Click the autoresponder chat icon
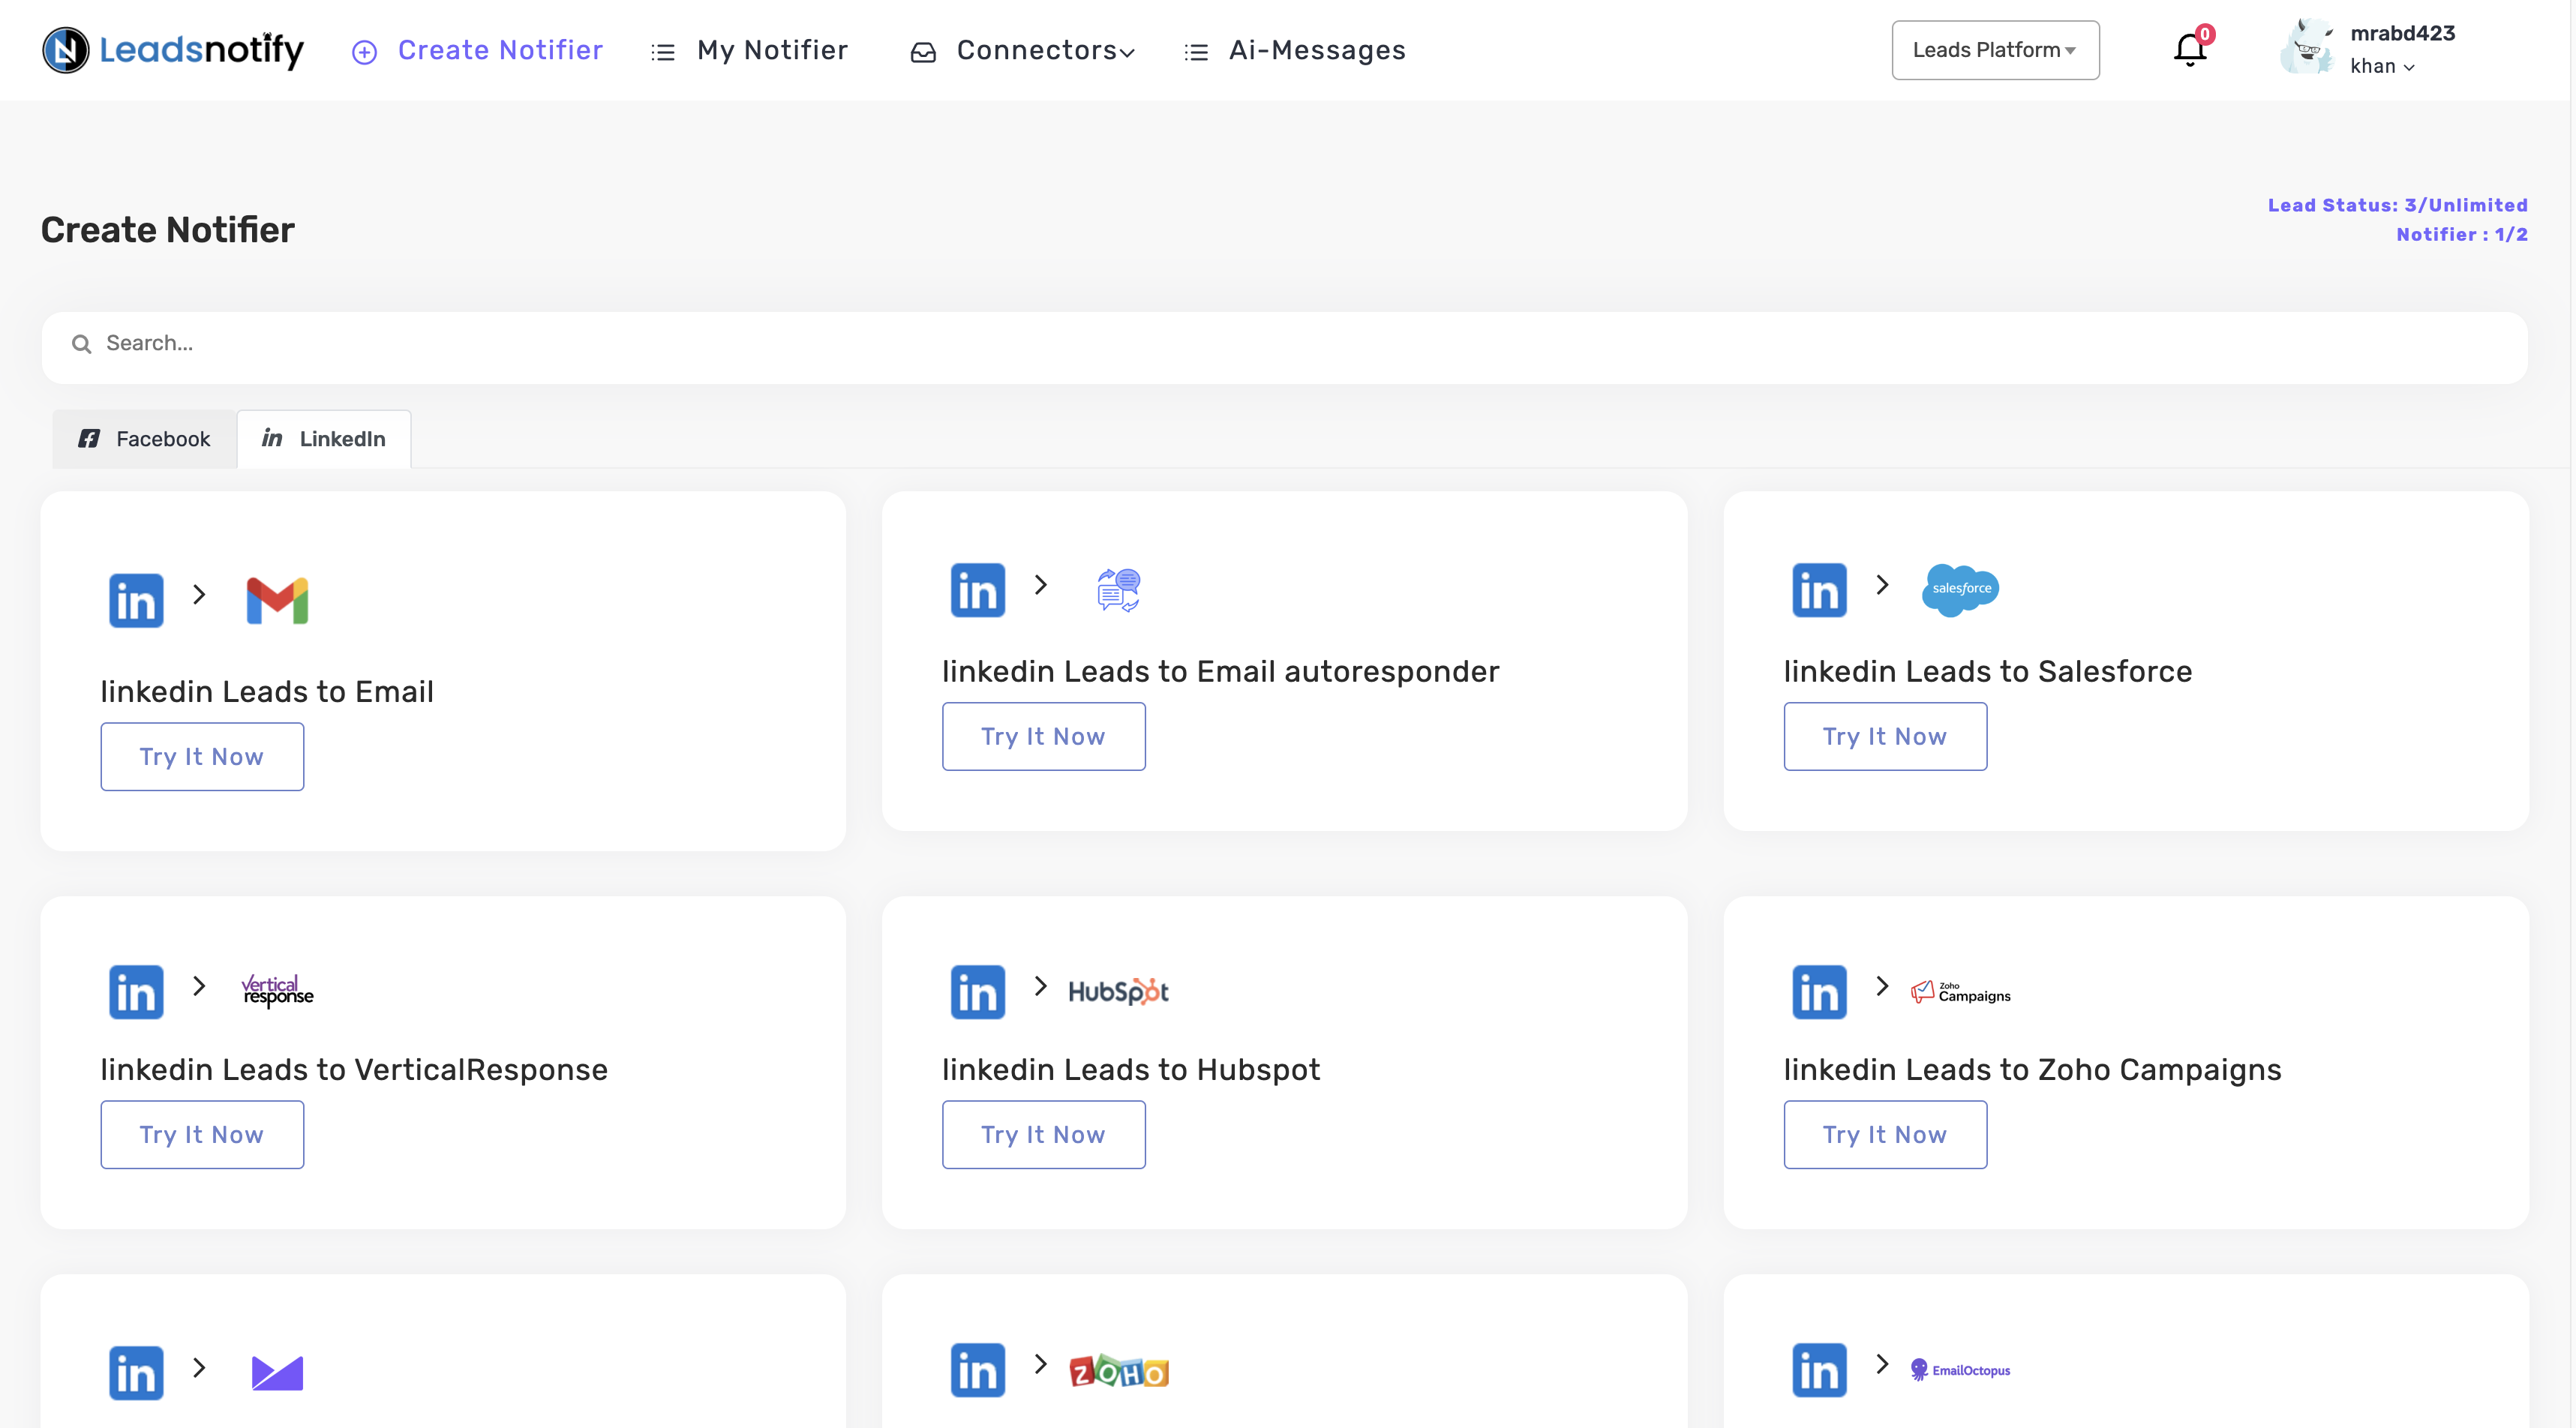Screen dimensions: 2576x1428 (x=1118, y=590)
